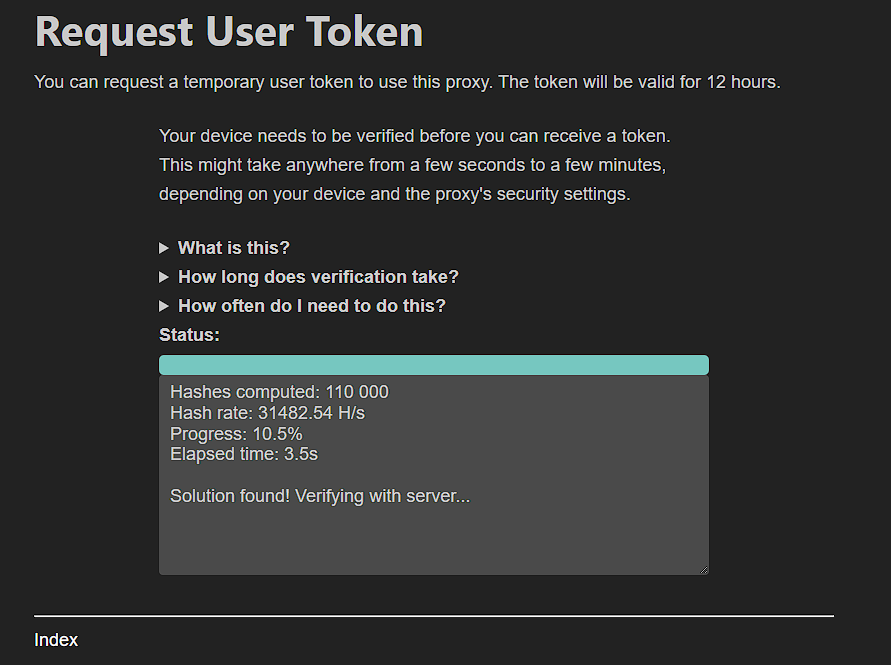
Task: Click the horizontal divider above Index
Action: point(433,616)
